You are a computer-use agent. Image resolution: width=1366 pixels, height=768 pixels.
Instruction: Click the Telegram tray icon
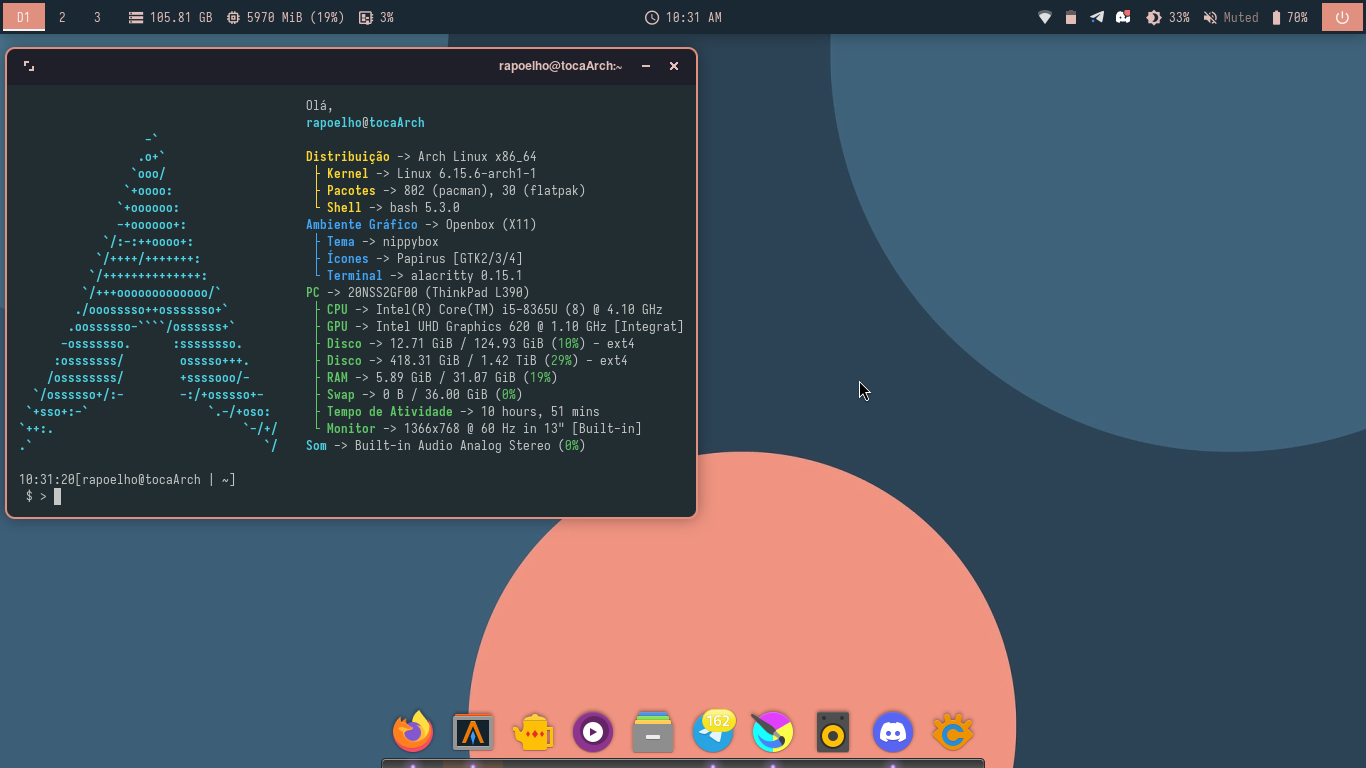click(x=1097, y=17)
